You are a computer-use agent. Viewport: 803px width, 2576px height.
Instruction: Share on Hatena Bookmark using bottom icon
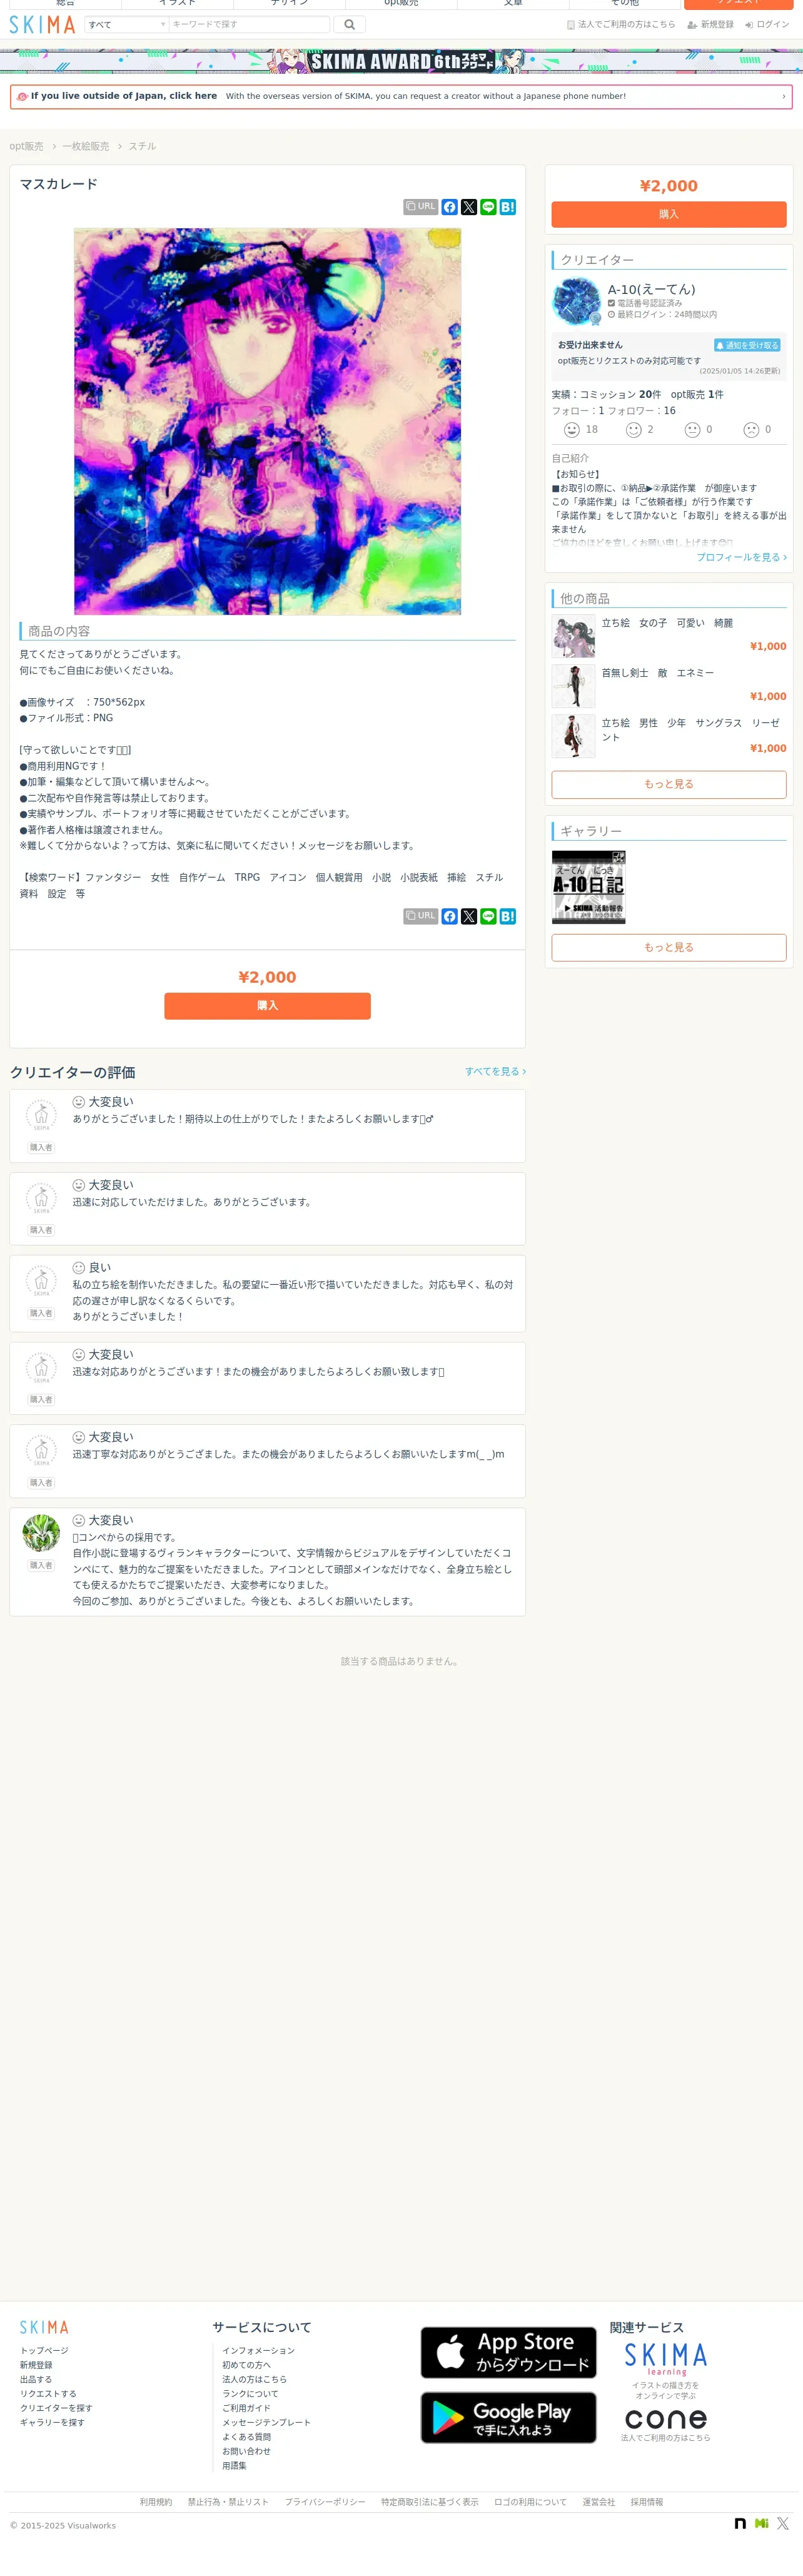(x=508, y=916)
